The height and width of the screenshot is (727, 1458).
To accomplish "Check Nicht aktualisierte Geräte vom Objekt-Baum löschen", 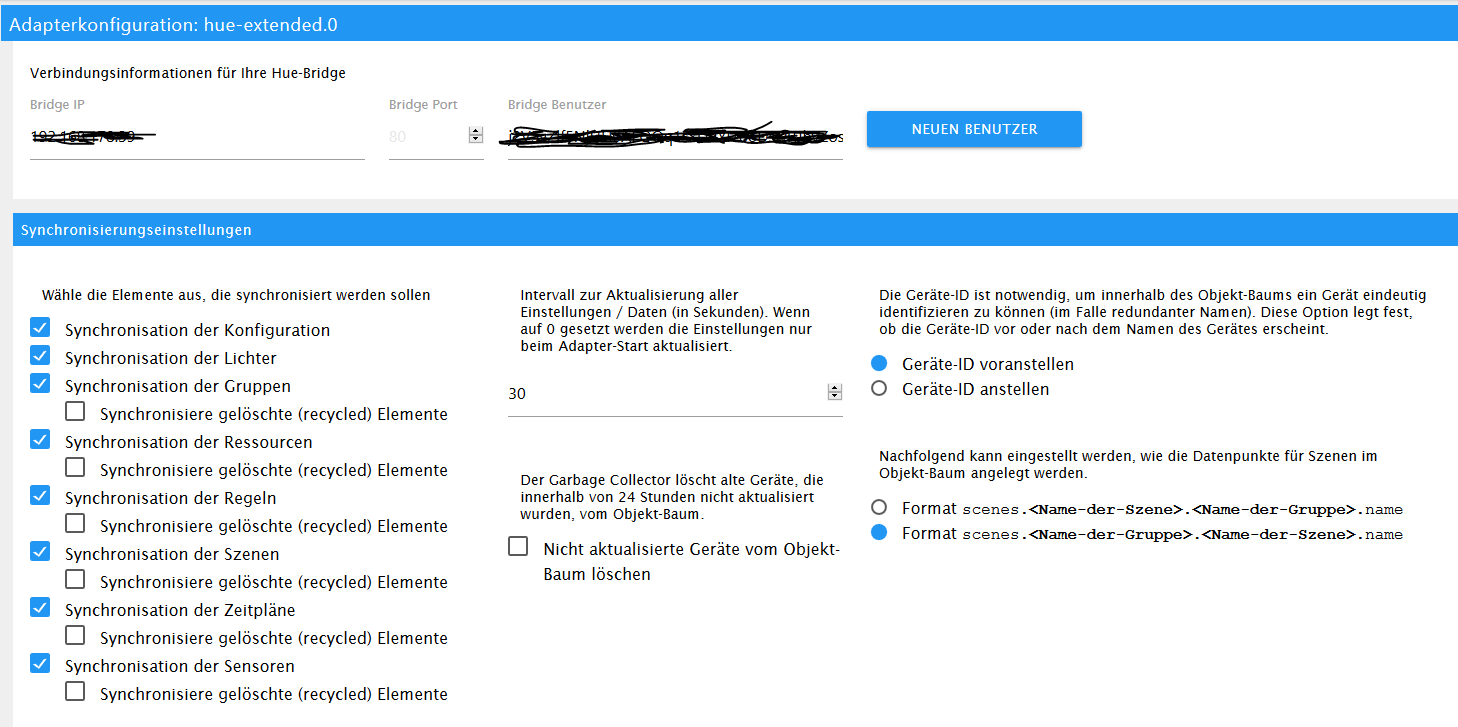I will tap(518, 547).
